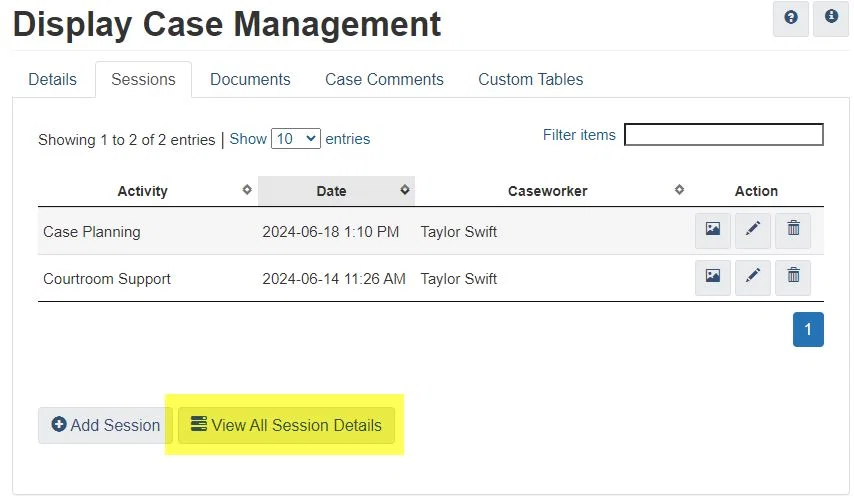The width and height of the screenshot is (854, 500).
Task: Open the Show entries count dropdown
Action: [296, 139]
